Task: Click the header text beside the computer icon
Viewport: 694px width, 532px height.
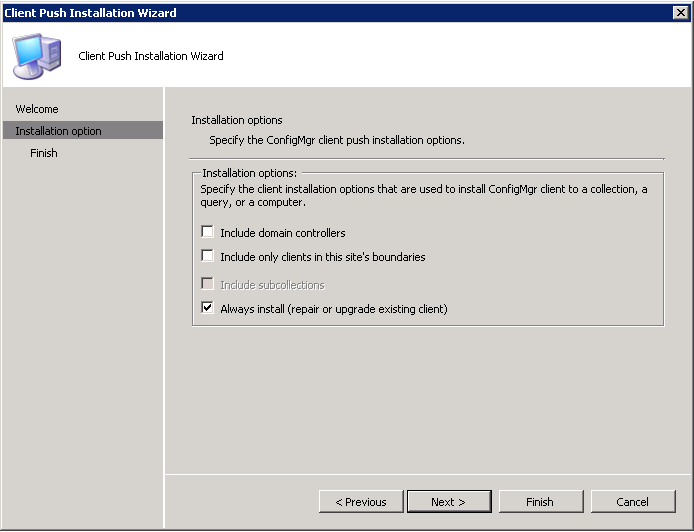Action: (151, 56)
